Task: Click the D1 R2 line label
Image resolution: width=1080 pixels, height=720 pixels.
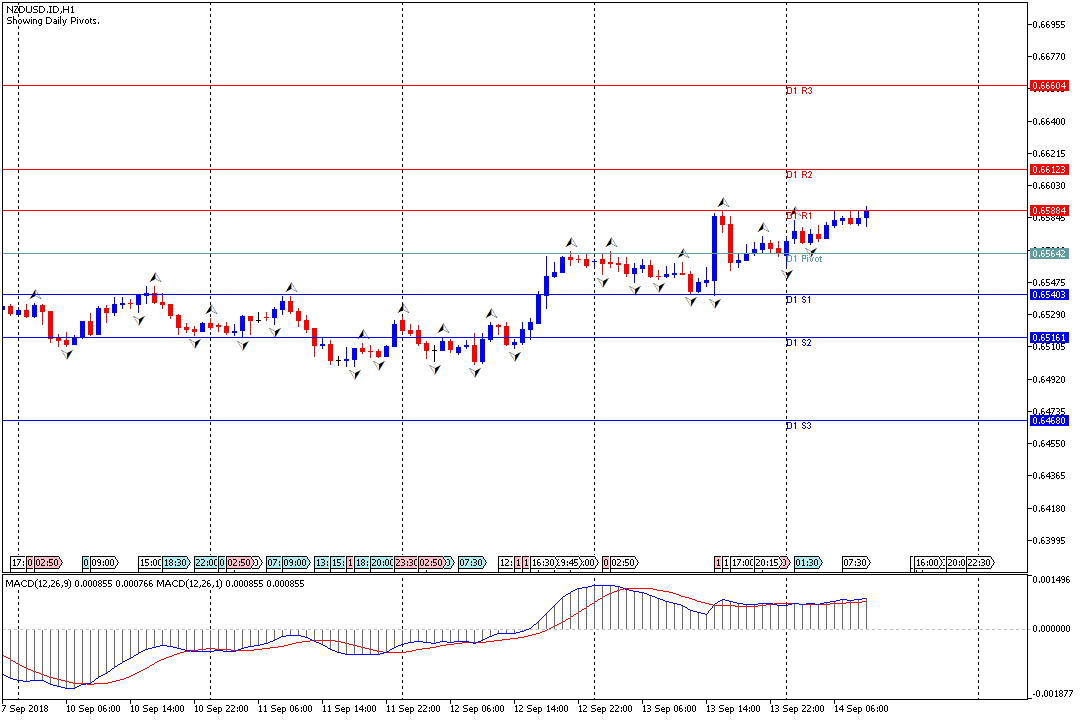Action: click(x=800, y=175)
